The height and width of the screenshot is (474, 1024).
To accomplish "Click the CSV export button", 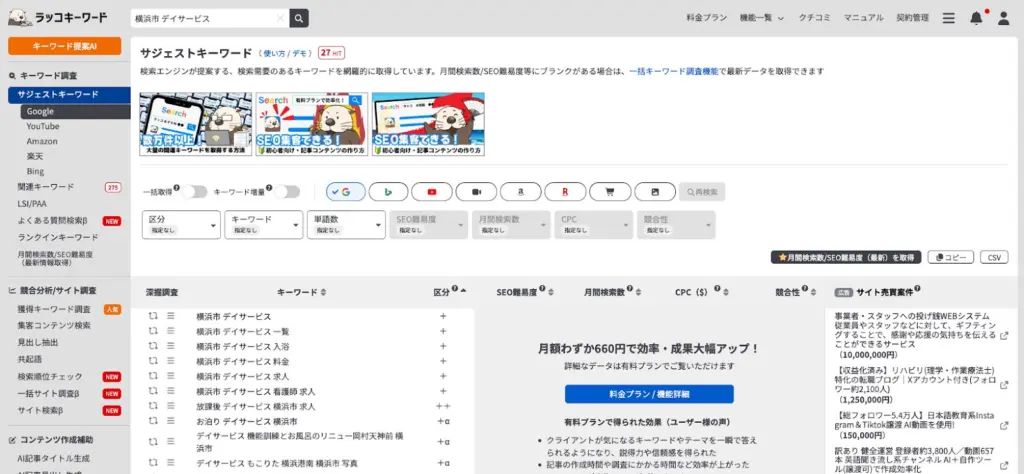I will click(994, 257).
